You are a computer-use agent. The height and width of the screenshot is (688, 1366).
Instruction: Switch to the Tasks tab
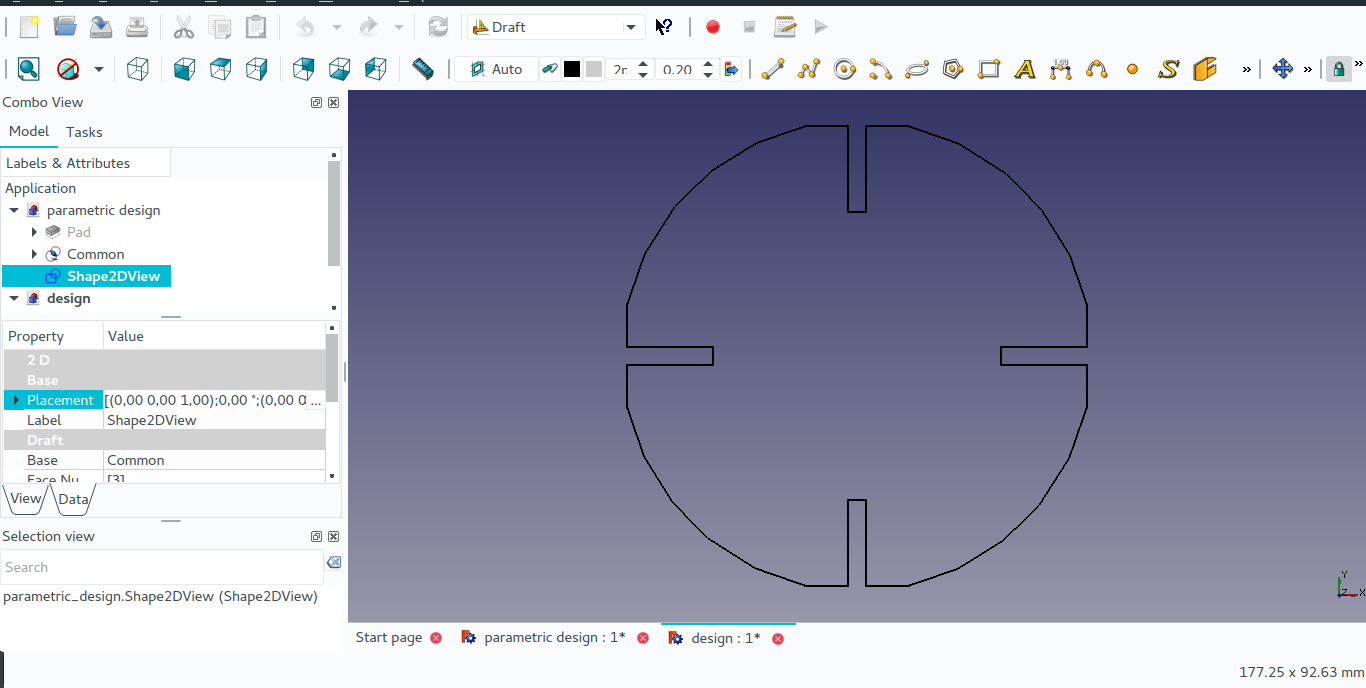pos(83,131)
